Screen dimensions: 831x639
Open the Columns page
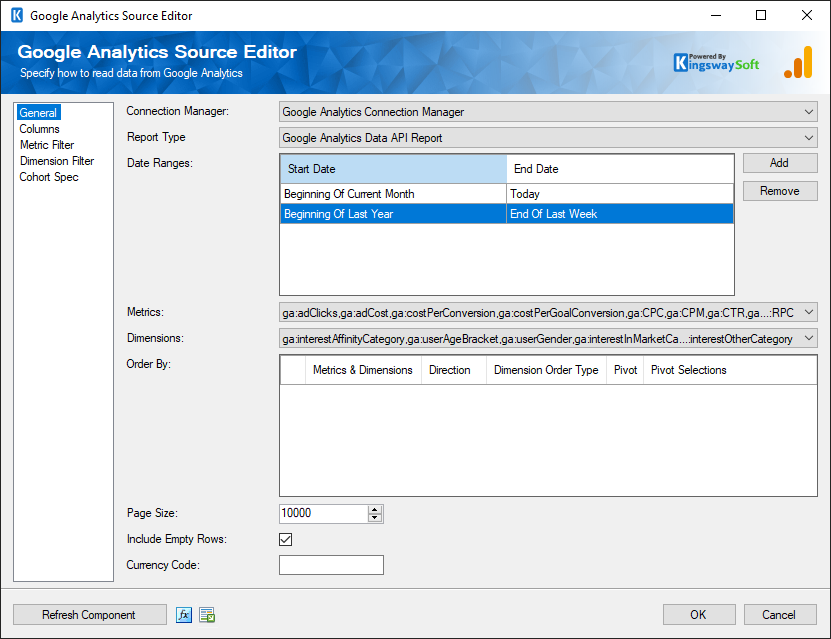pyautogui.click(x=39, y=129)
